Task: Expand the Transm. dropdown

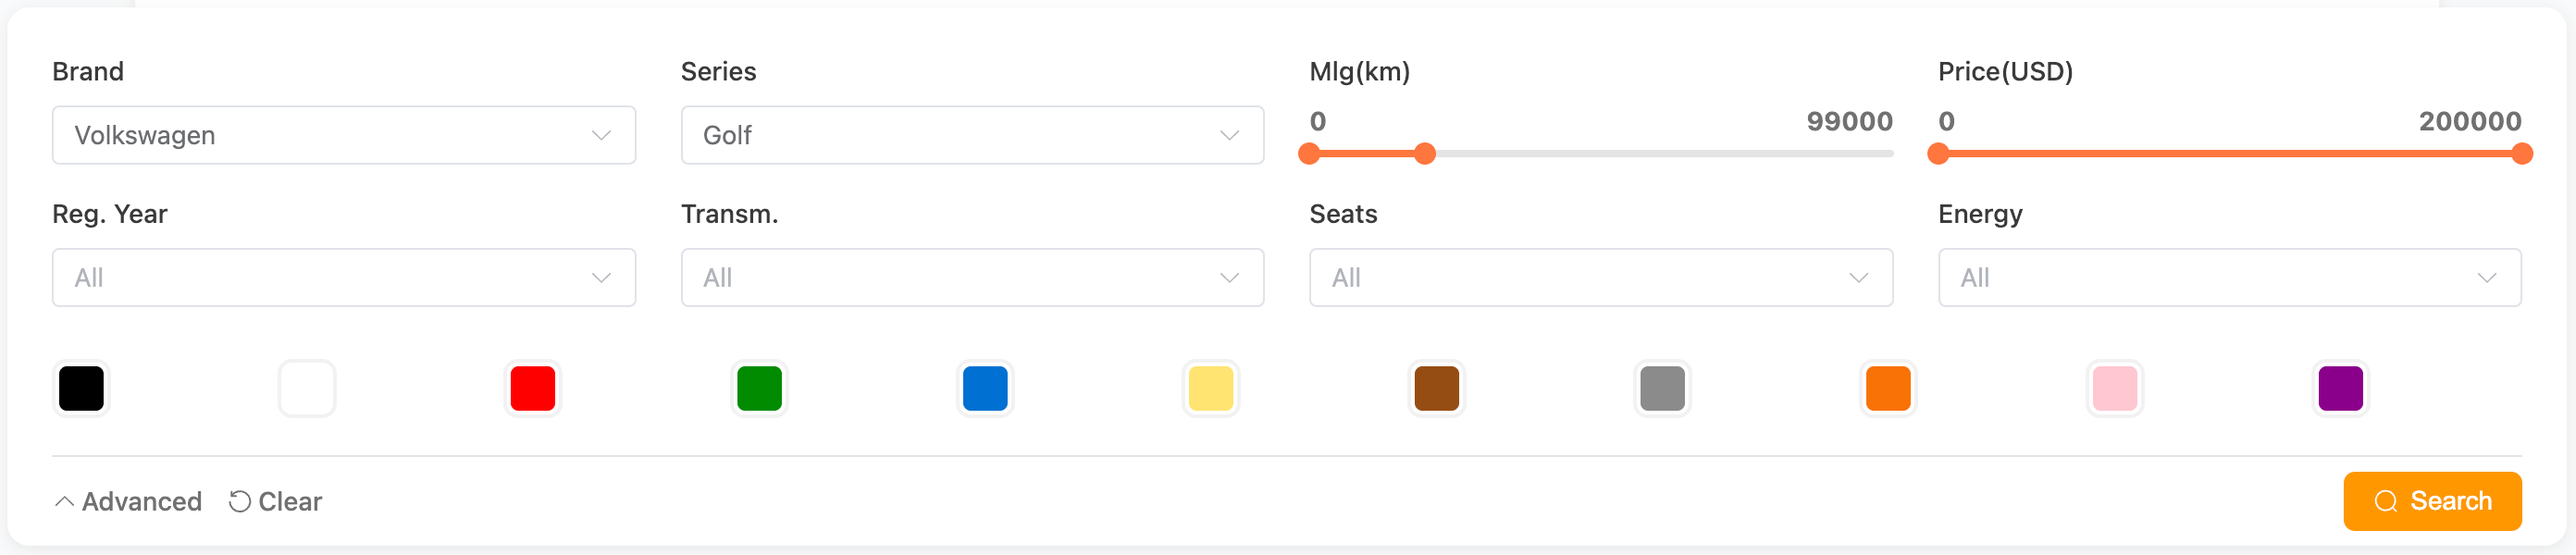Action: click(971, 277)
